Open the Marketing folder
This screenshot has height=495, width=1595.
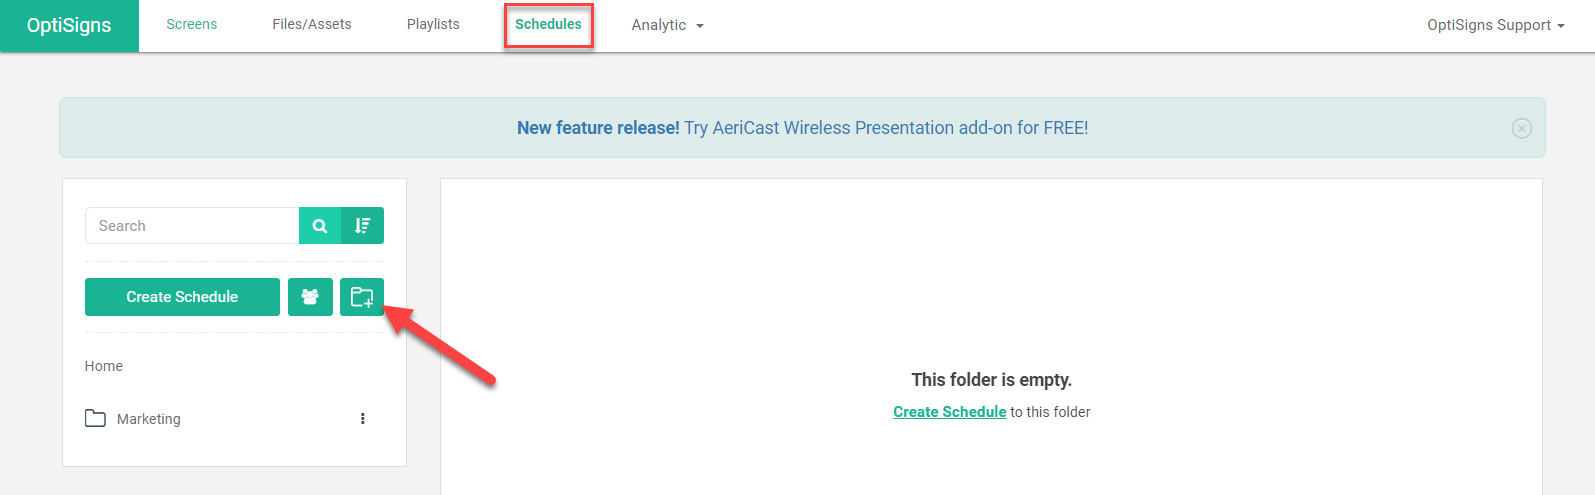pyautogui.click(x=148, y=419)
